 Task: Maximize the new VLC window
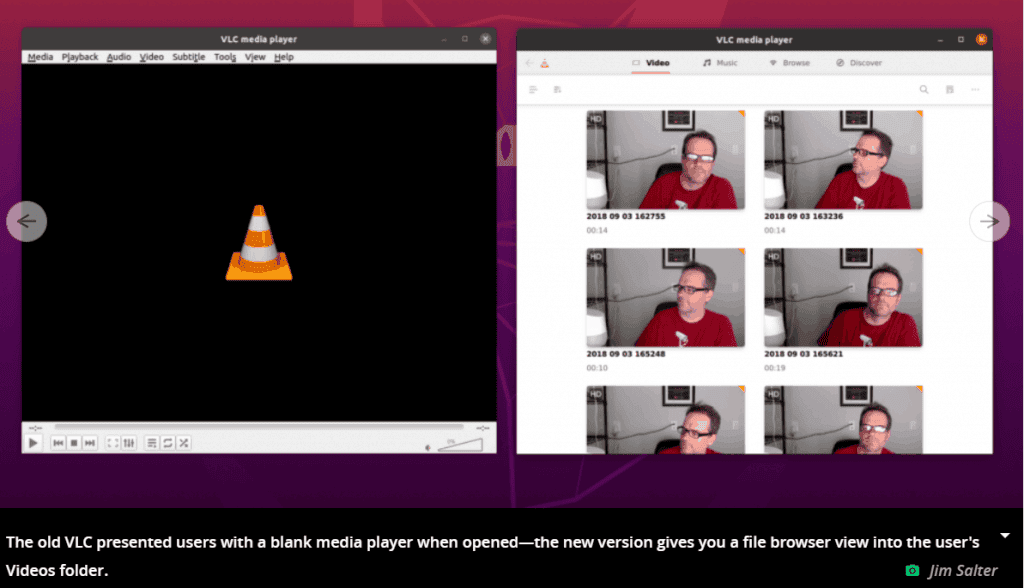click(x=961, y=40)
